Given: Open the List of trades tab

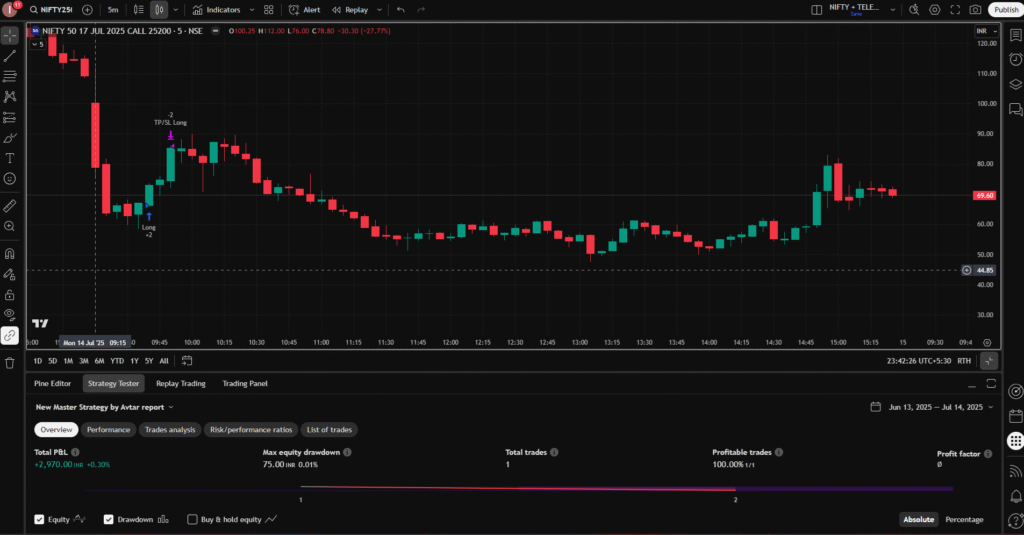Looking at the screenshot, I should click(x=329, y=430).
